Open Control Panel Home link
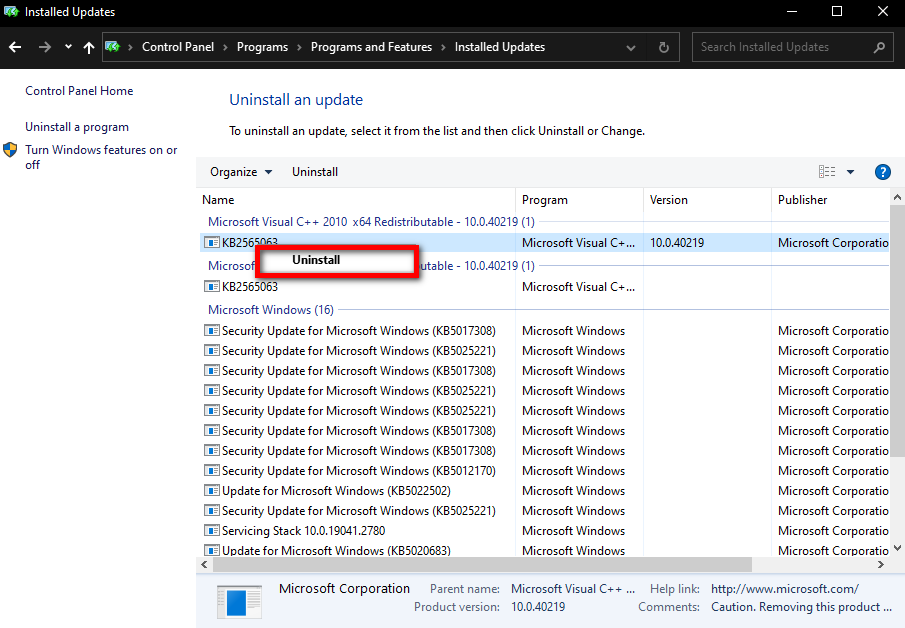Image resolution: width=905 pixels, height=628 pixels. 79,91
